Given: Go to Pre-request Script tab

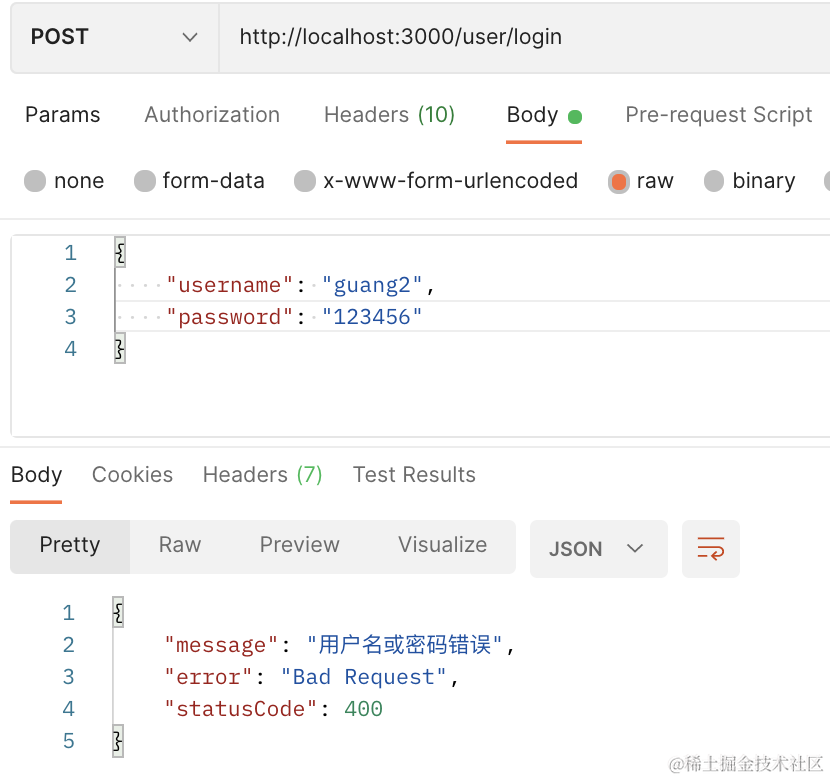Looking at the screenshot, I should [718, 115].
